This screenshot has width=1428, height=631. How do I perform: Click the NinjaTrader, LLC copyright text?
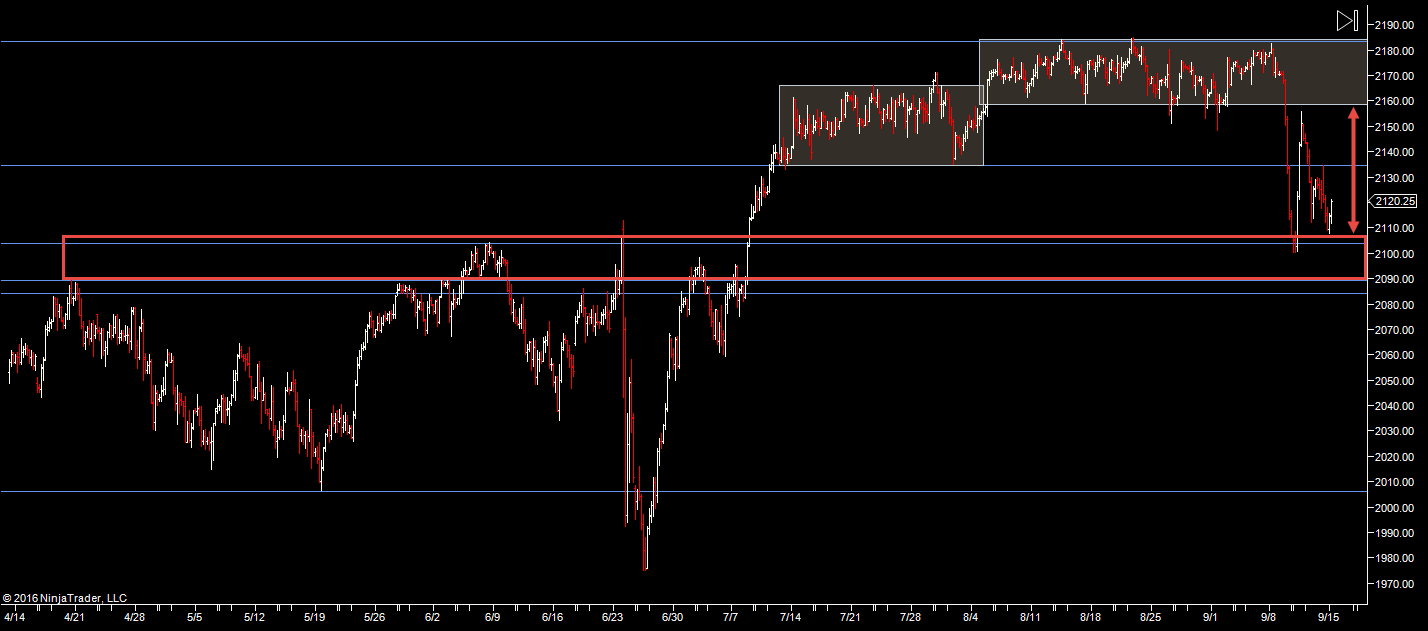pyautogui.click(x=65, y=598)
